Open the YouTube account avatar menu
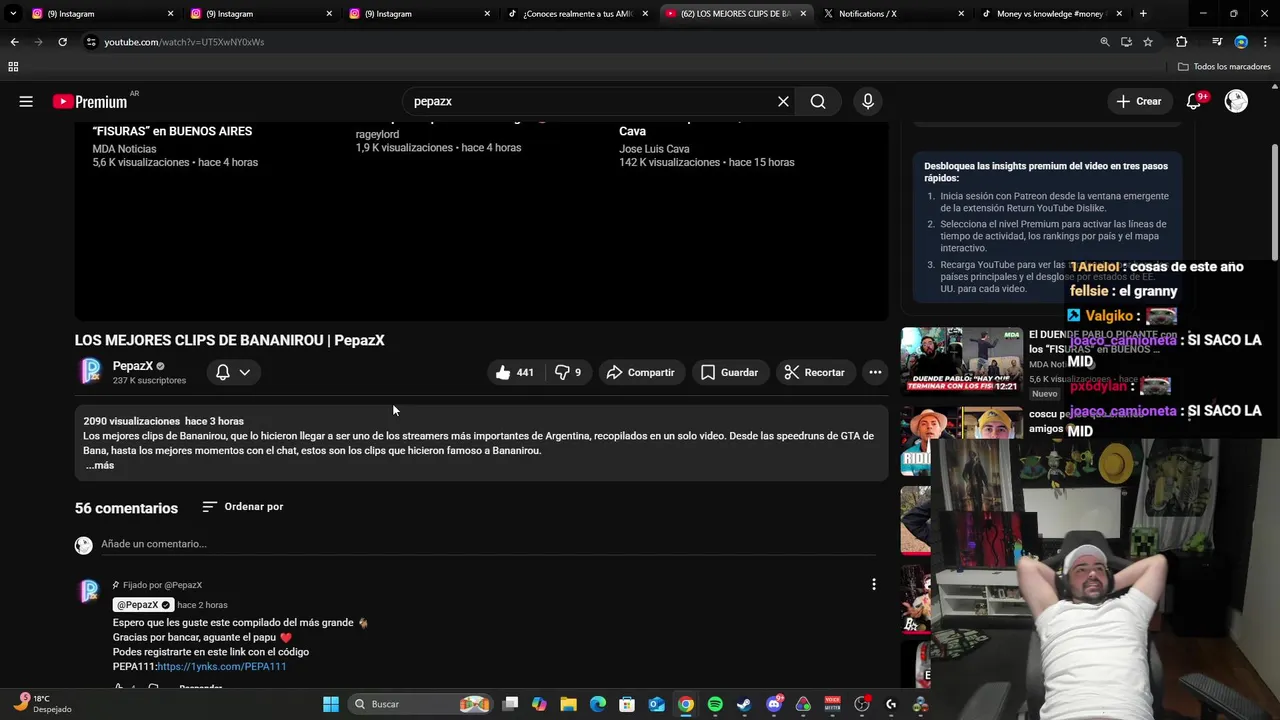Screen dimensions: 1280x720 [1236, 101]
